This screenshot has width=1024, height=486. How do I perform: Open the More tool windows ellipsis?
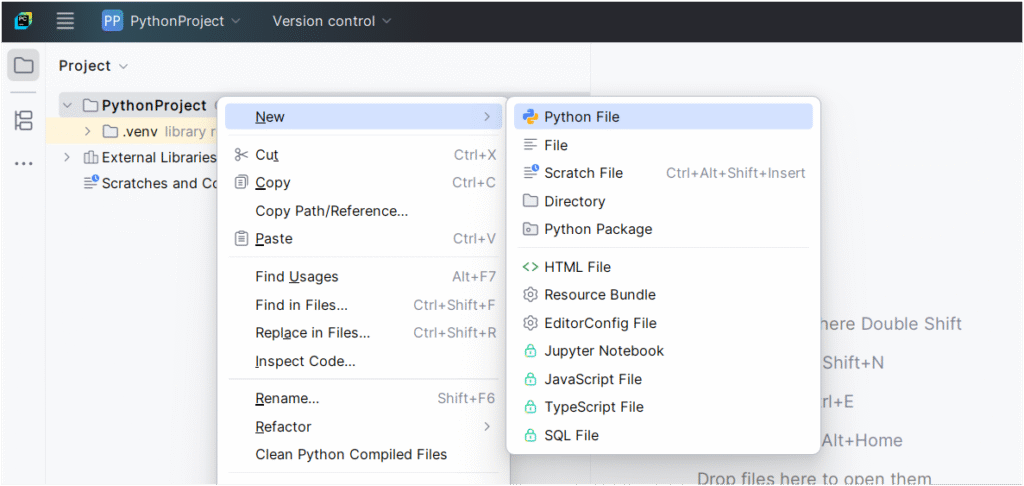click(24, 164)
